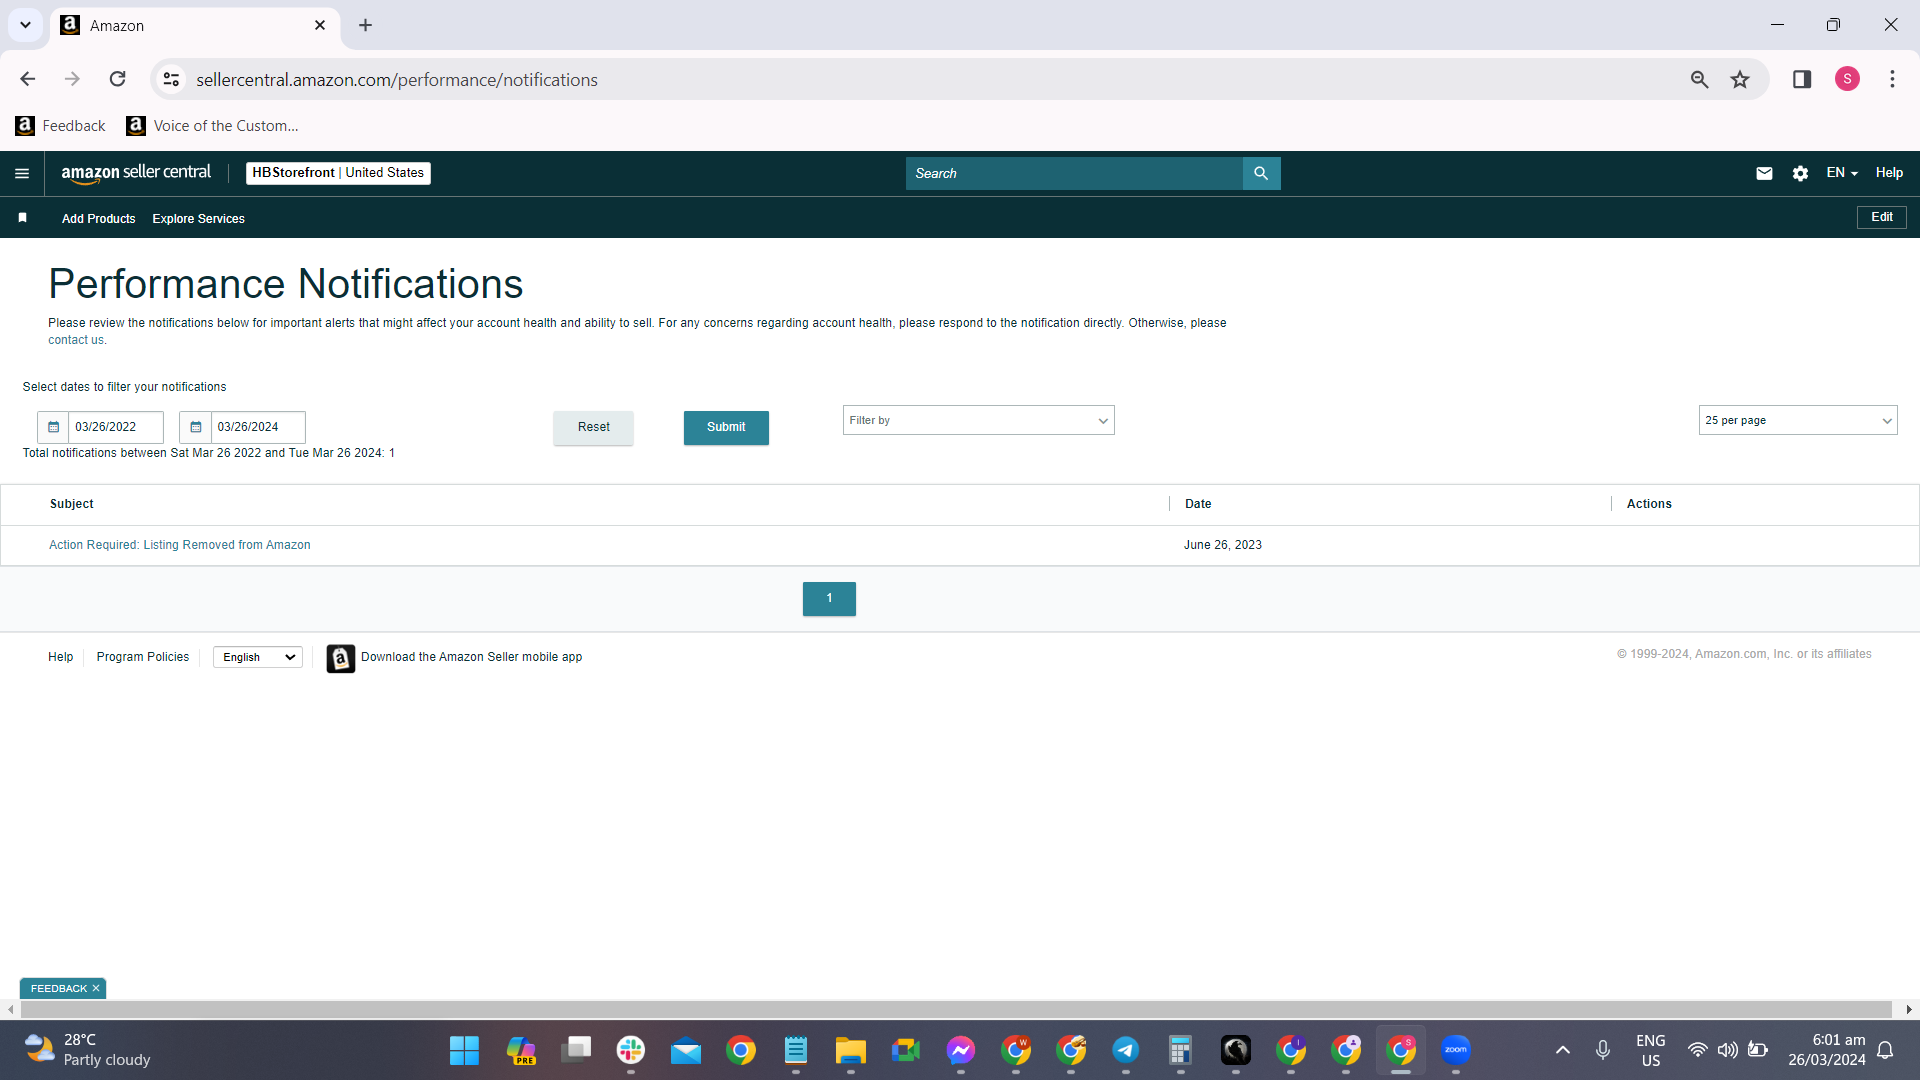Reload the page with the refresh icon
The image size is (1920, 1080).
tap(118, 79)
